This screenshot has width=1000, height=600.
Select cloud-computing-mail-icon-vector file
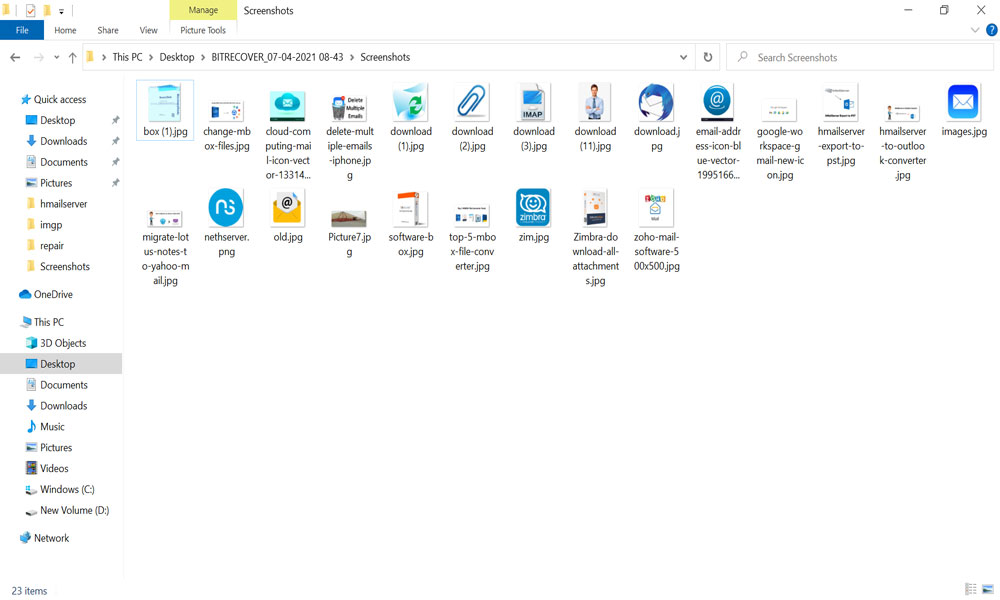pyautogui.click(x=288, y=105)
